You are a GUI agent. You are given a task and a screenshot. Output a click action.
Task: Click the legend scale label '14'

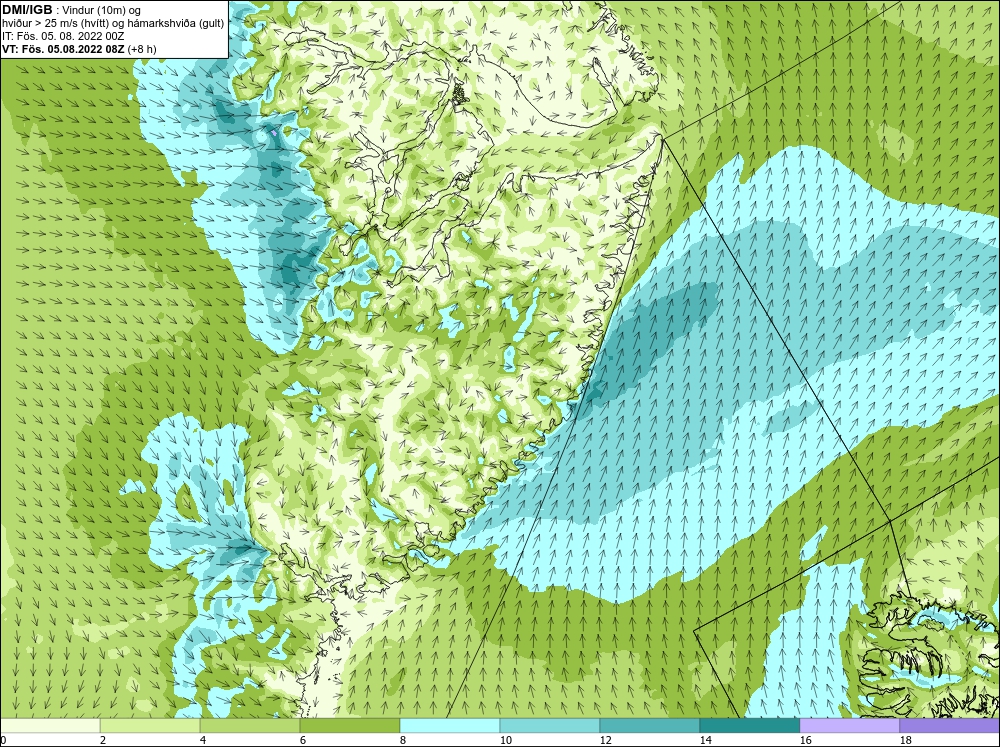[705, 740]
